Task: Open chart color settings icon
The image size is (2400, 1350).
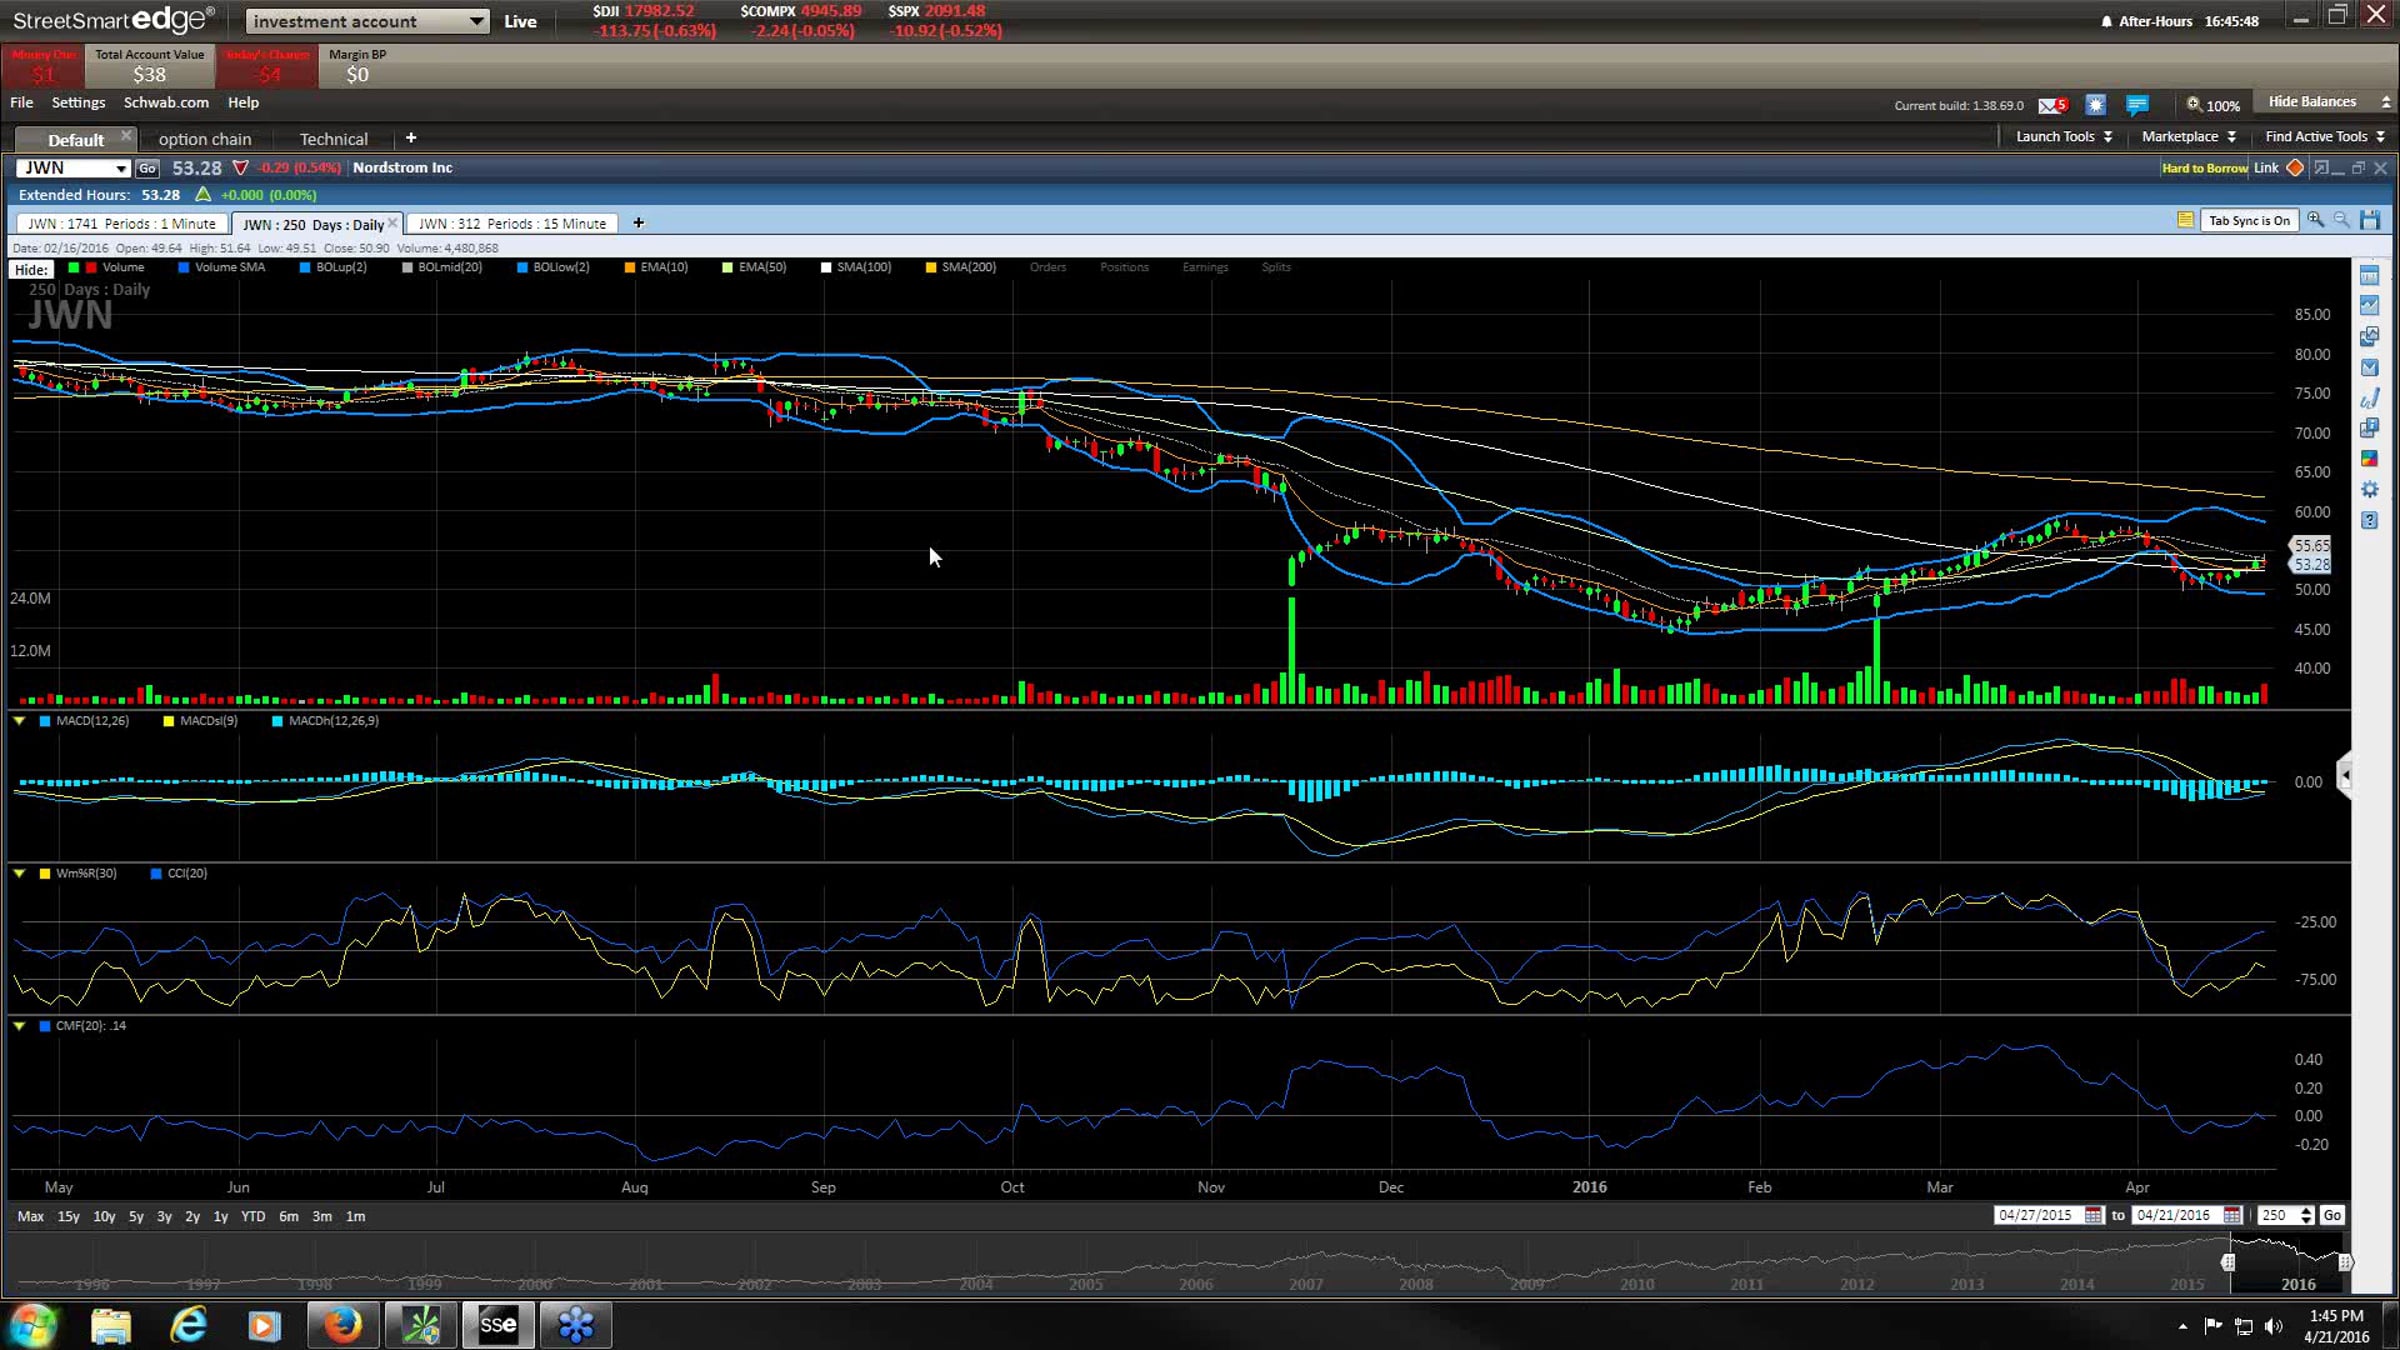Action: pos(2369,459)
